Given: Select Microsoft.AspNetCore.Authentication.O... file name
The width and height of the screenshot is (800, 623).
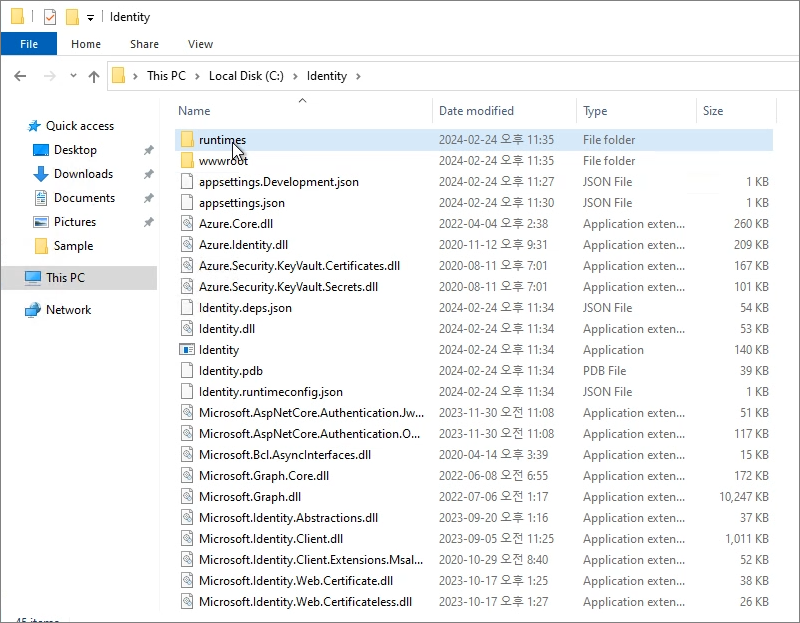Looking at the screenshot, I should [310, 433].
